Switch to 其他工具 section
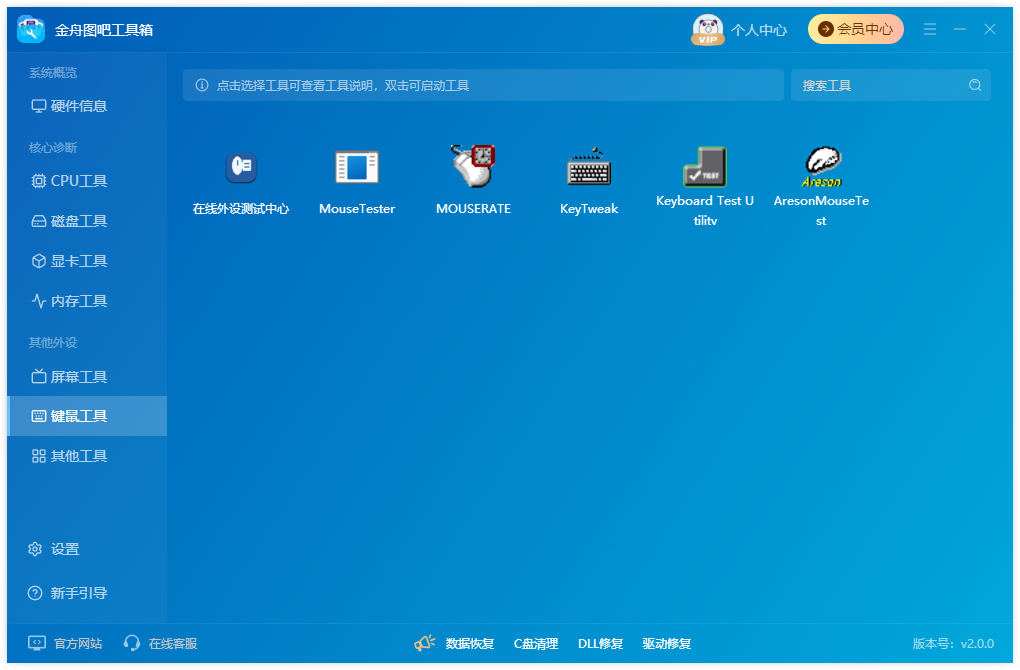Screen dimensions: 1020x670 point(87,456)
